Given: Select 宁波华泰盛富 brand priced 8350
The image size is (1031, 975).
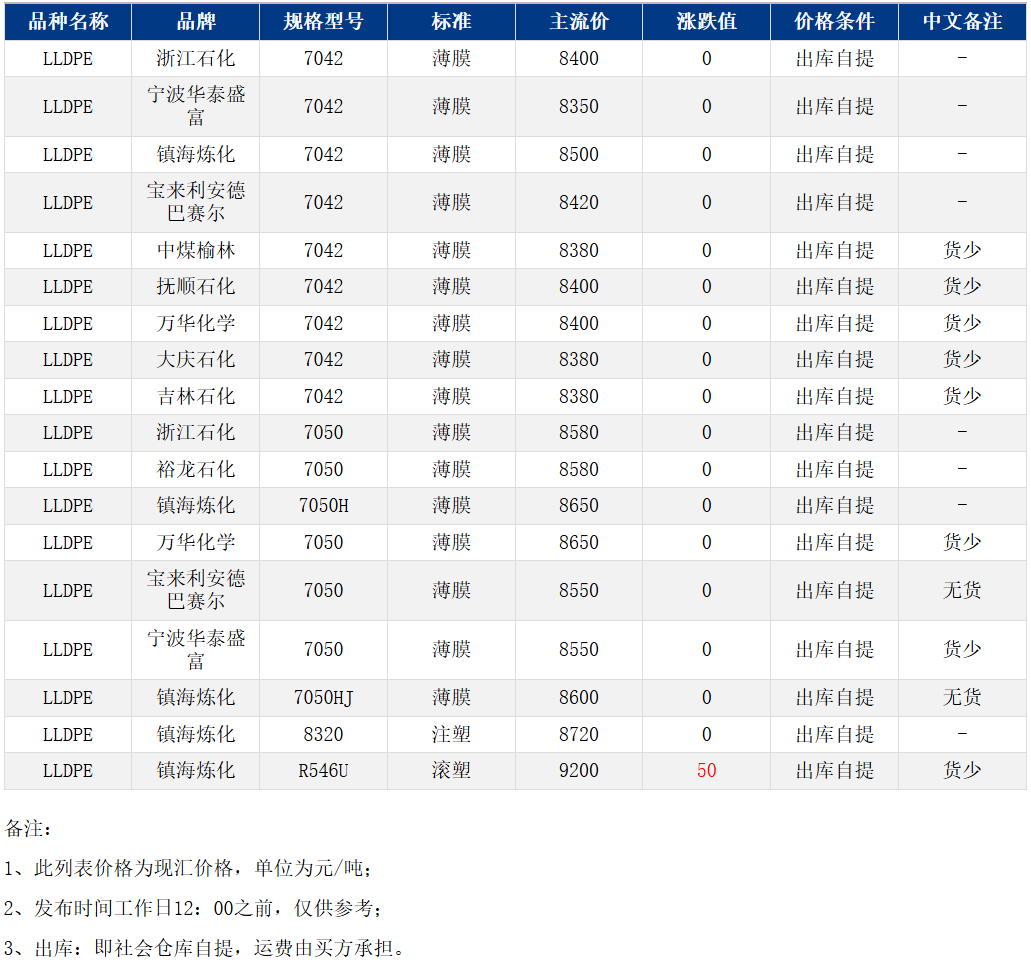Looking at the screenshot, I should click(x=196, y=107).
